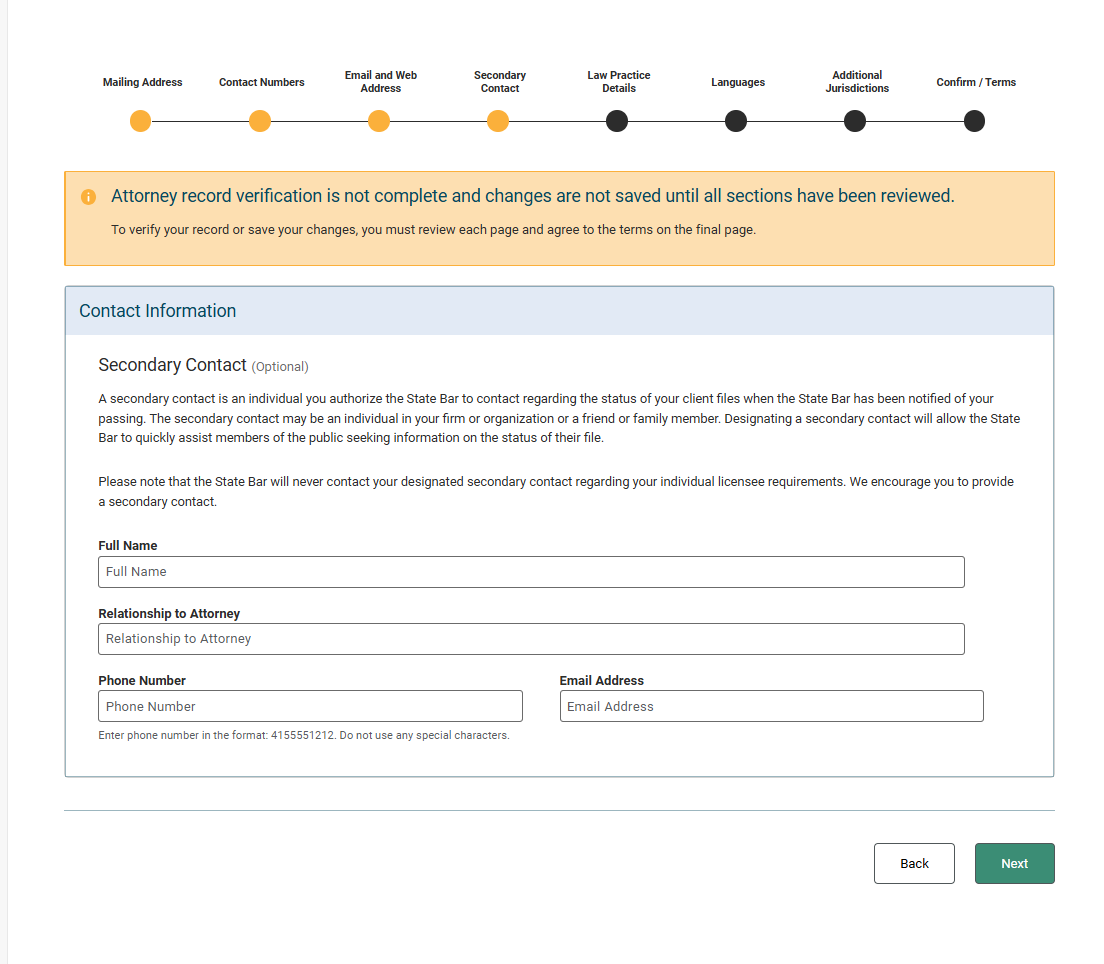
Task: Select the Law Practice Details label
Action: tap(618, 82)
